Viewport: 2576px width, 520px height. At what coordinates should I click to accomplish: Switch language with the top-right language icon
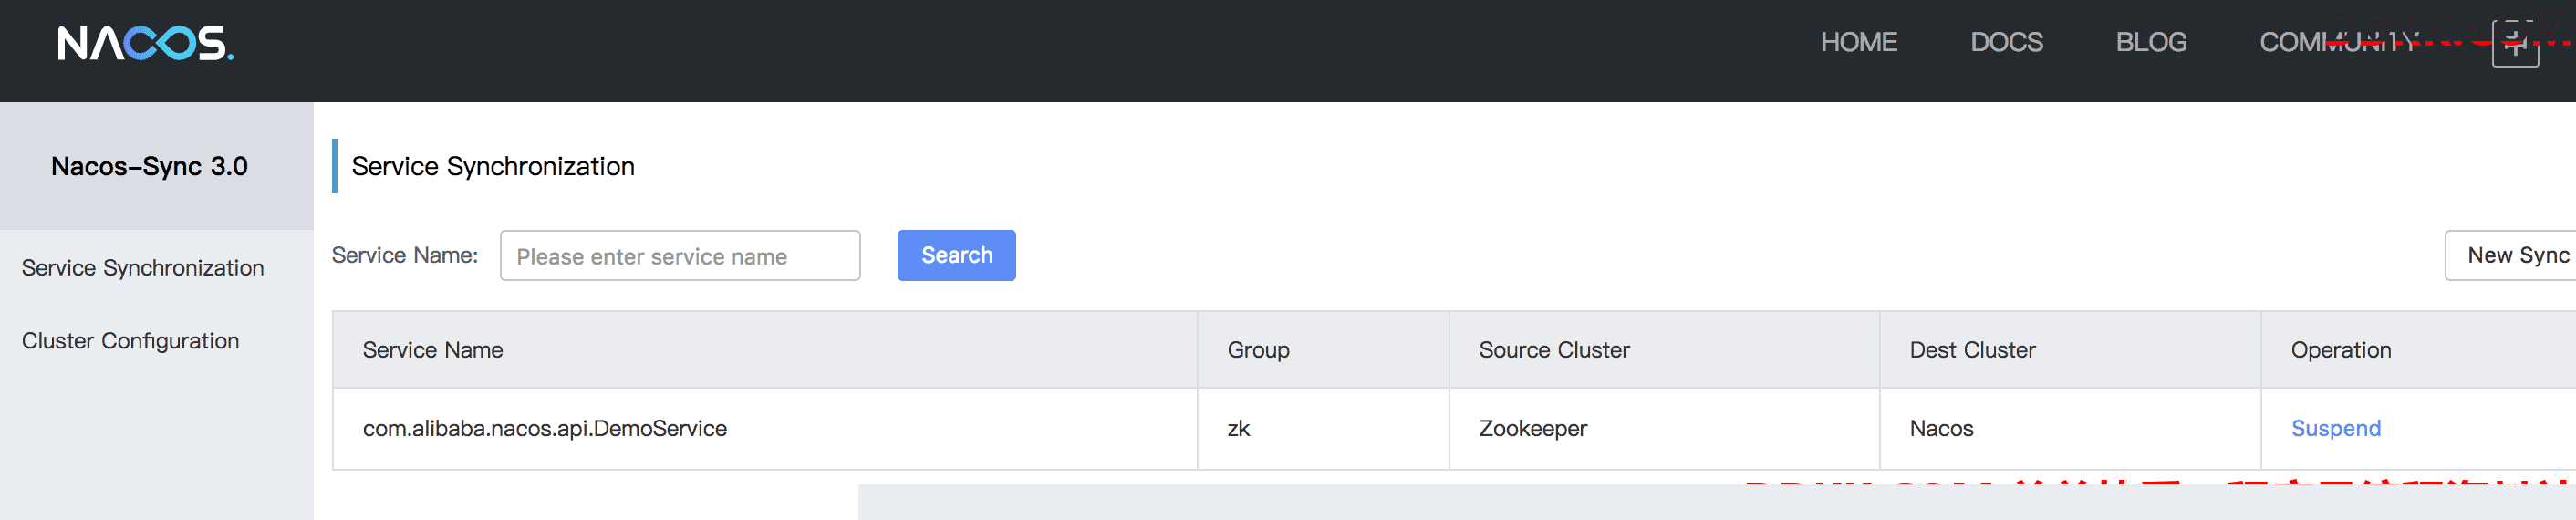pos(2515,43)
